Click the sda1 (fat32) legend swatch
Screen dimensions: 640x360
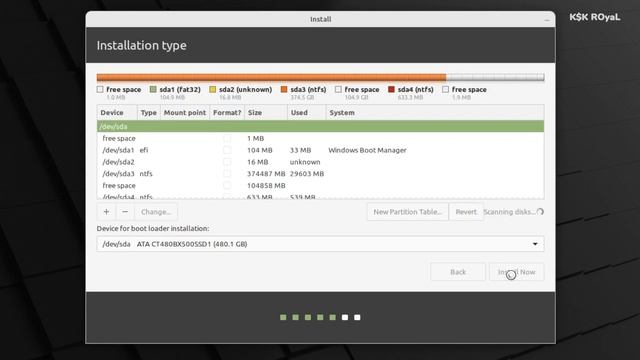click(153, 89)
